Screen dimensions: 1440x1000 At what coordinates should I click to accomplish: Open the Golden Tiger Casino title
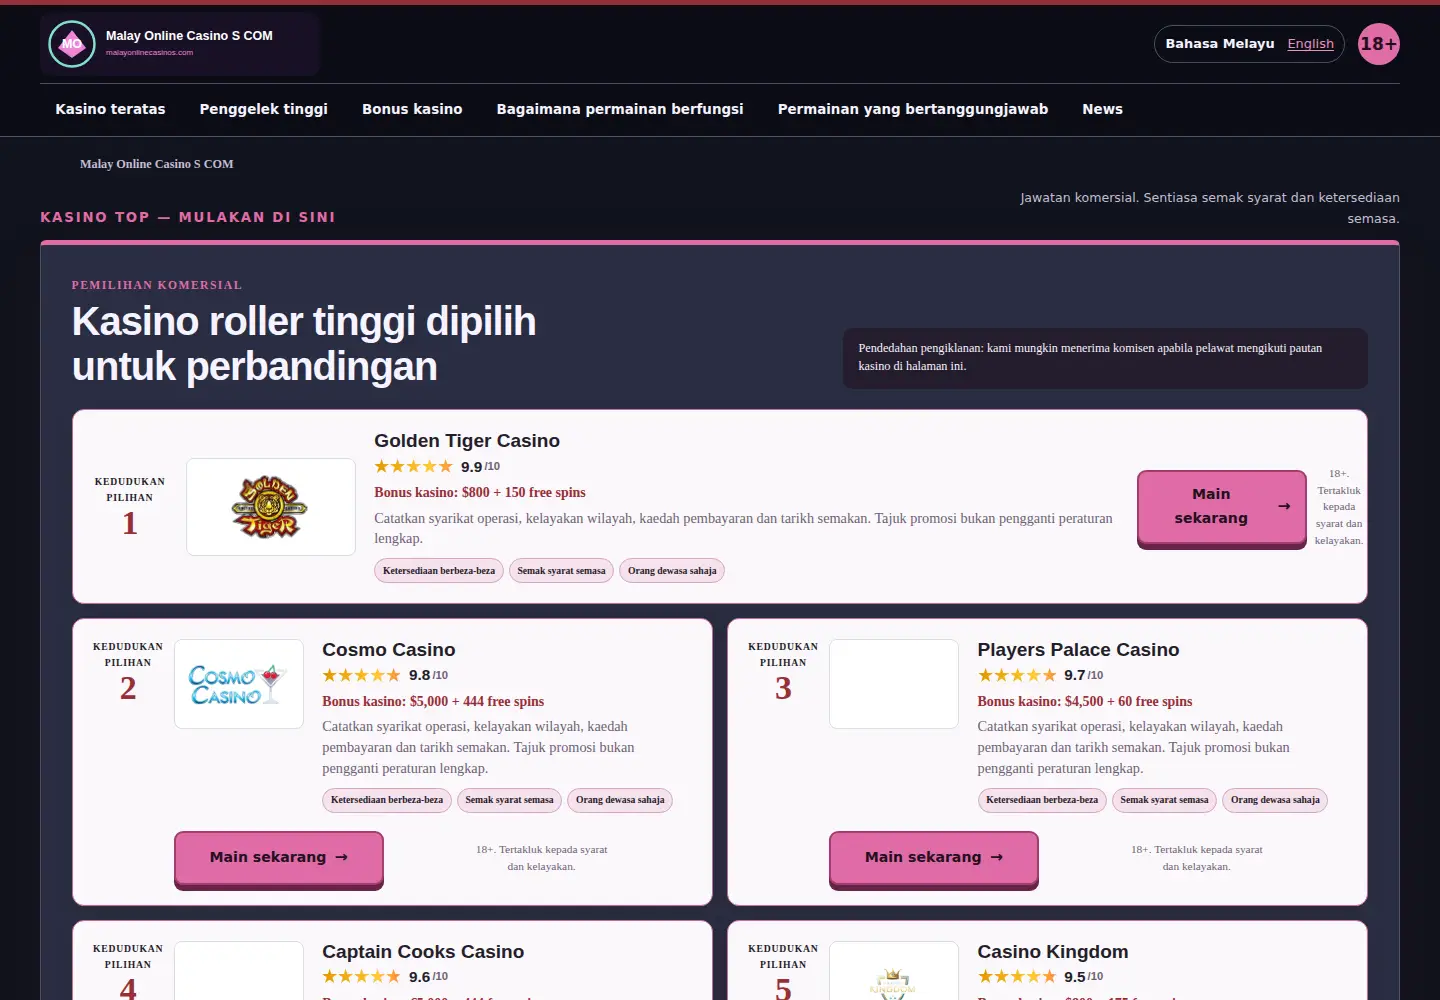pyautogui.click(x=467, y=441)
